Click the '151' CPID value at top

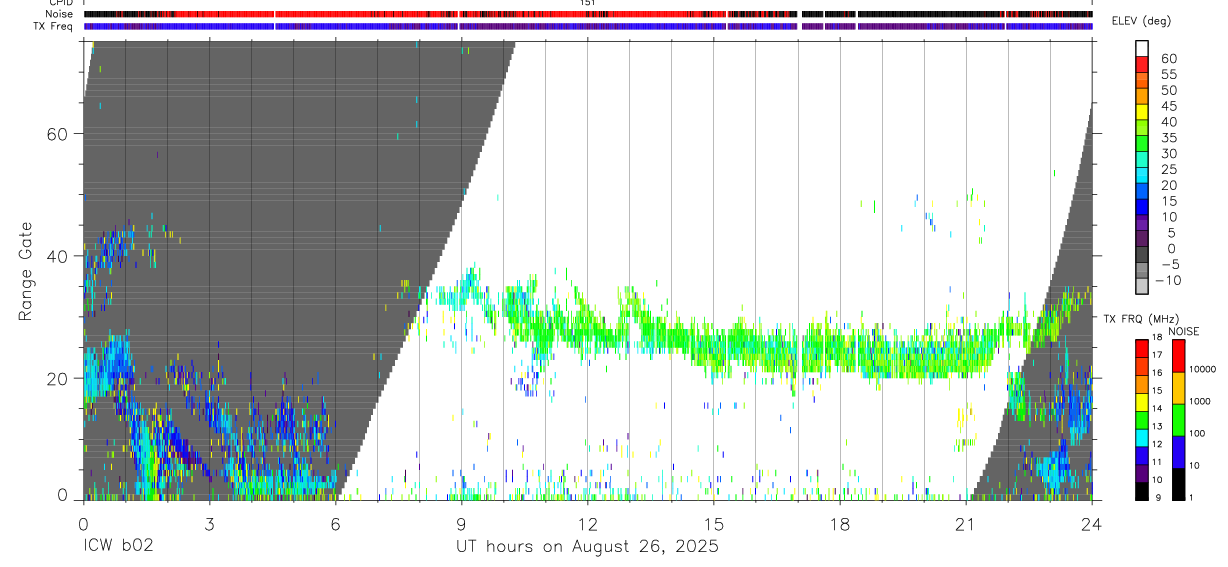click(587, 3)
